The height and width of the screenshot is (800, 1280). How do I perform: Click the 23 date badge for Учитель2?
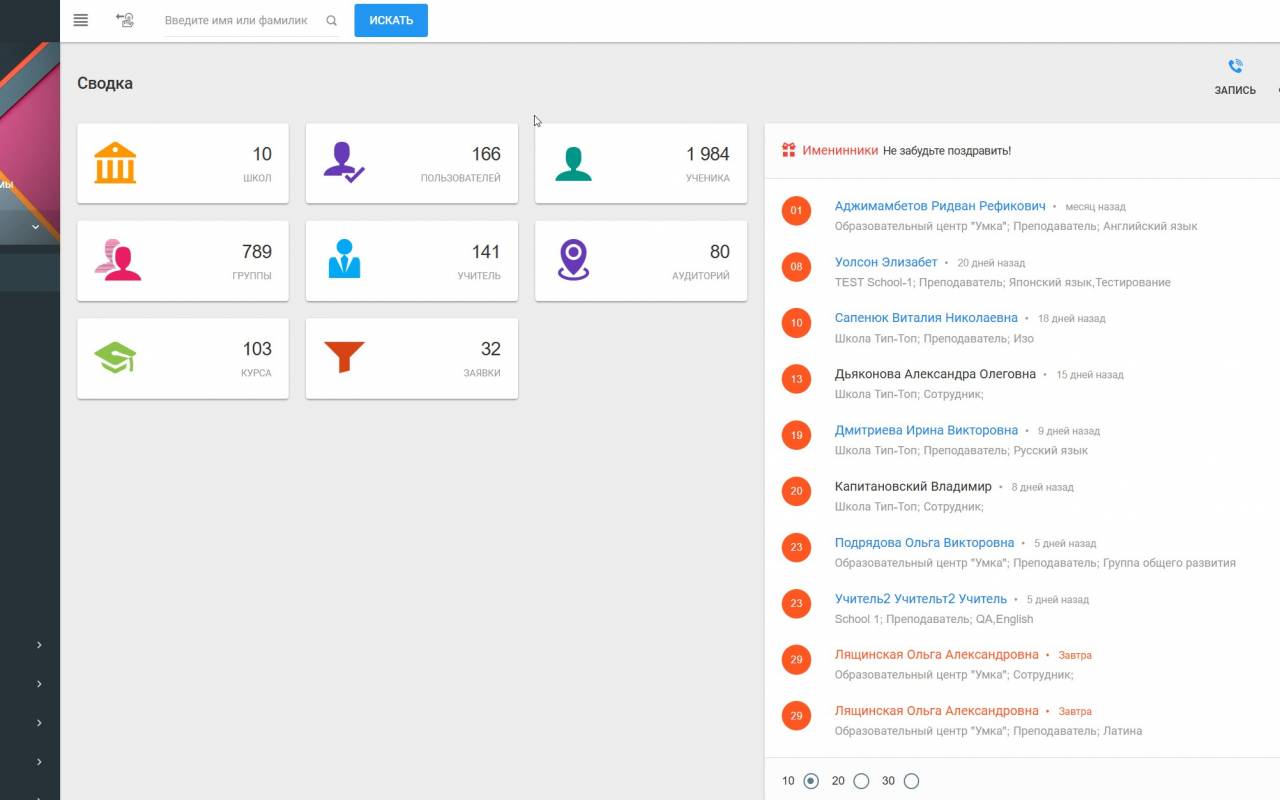[x=796, y=603]
